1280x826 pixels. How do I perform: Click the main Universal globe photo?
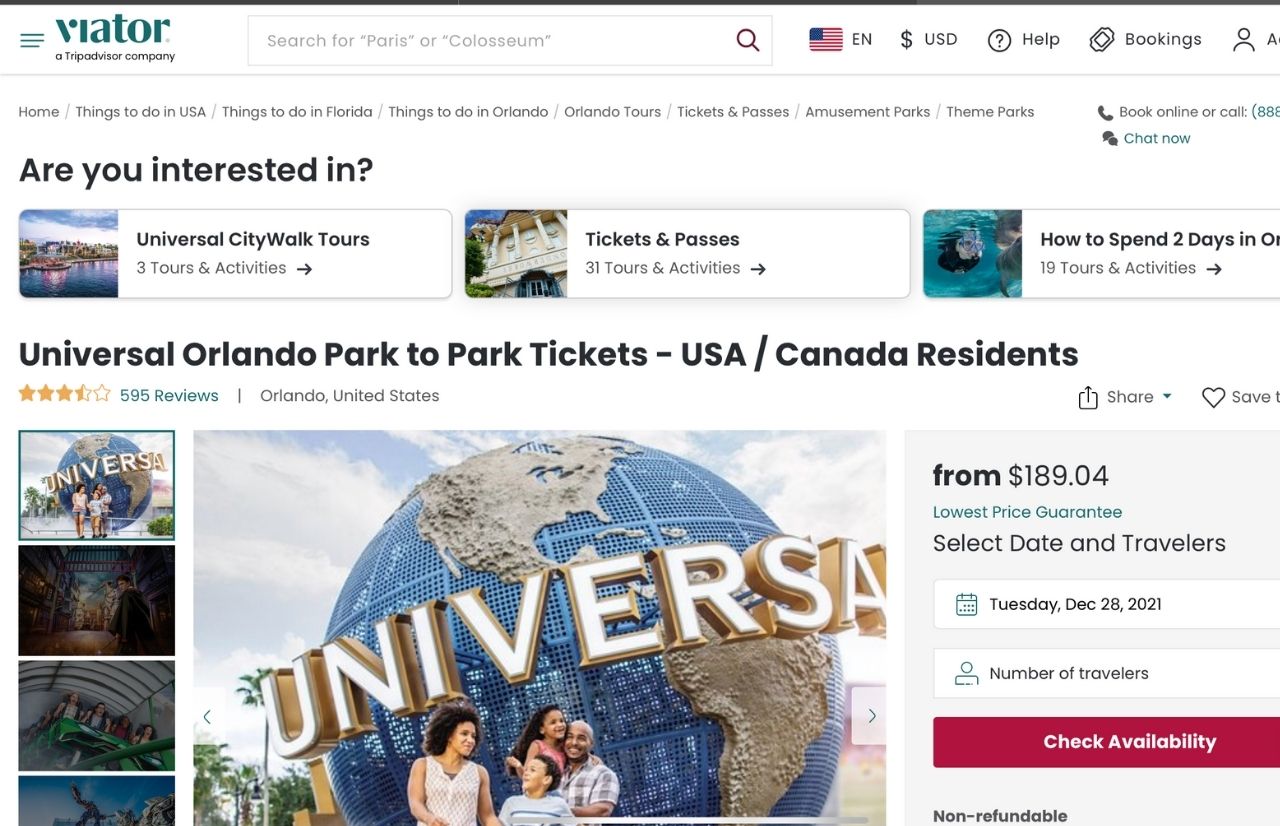[x=540, y=628]
